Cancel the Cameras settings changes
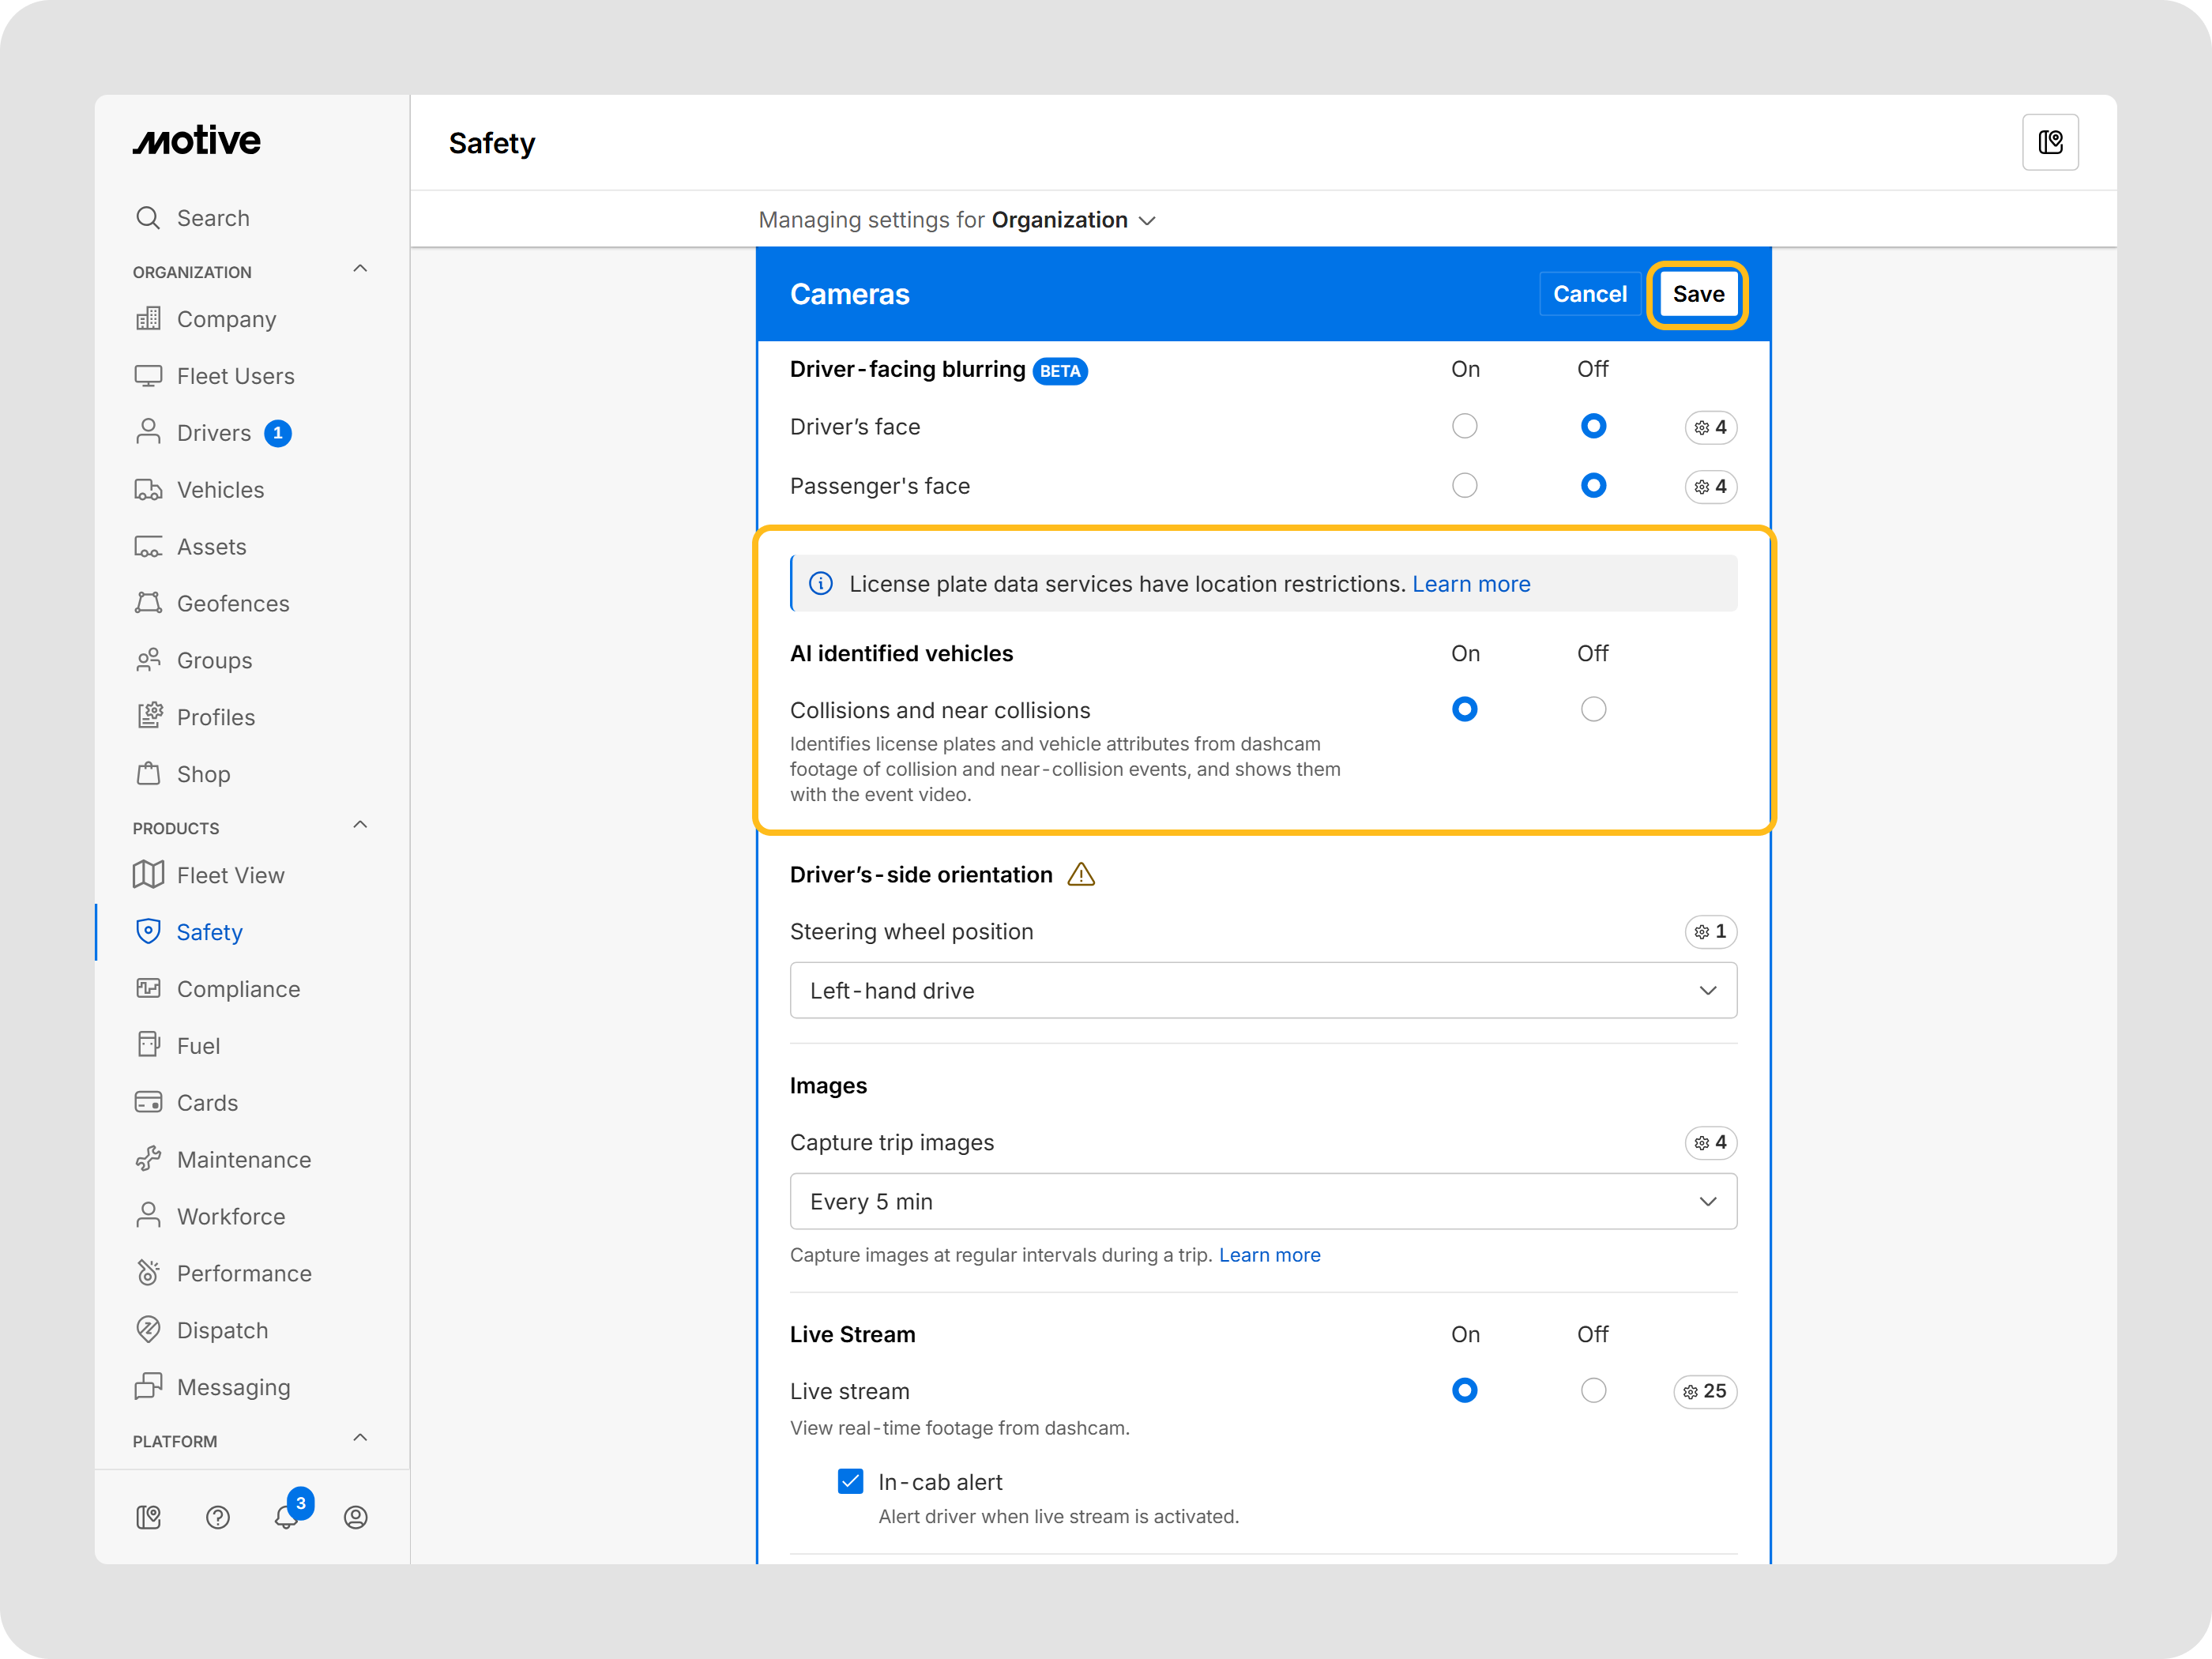Image resolution: width=2212 pixels, height=1659 pixels. click(x=1589, y=294)
